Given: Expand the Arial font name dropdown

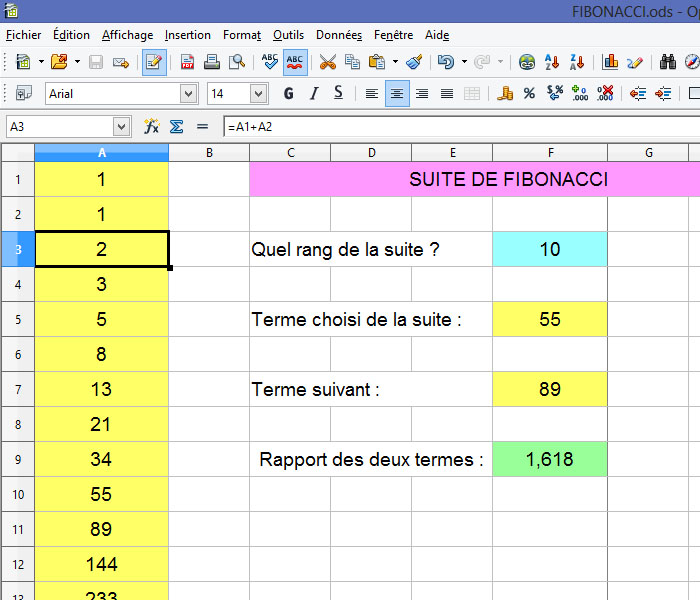Looking at the screenshot, I should tap(188, 94).
